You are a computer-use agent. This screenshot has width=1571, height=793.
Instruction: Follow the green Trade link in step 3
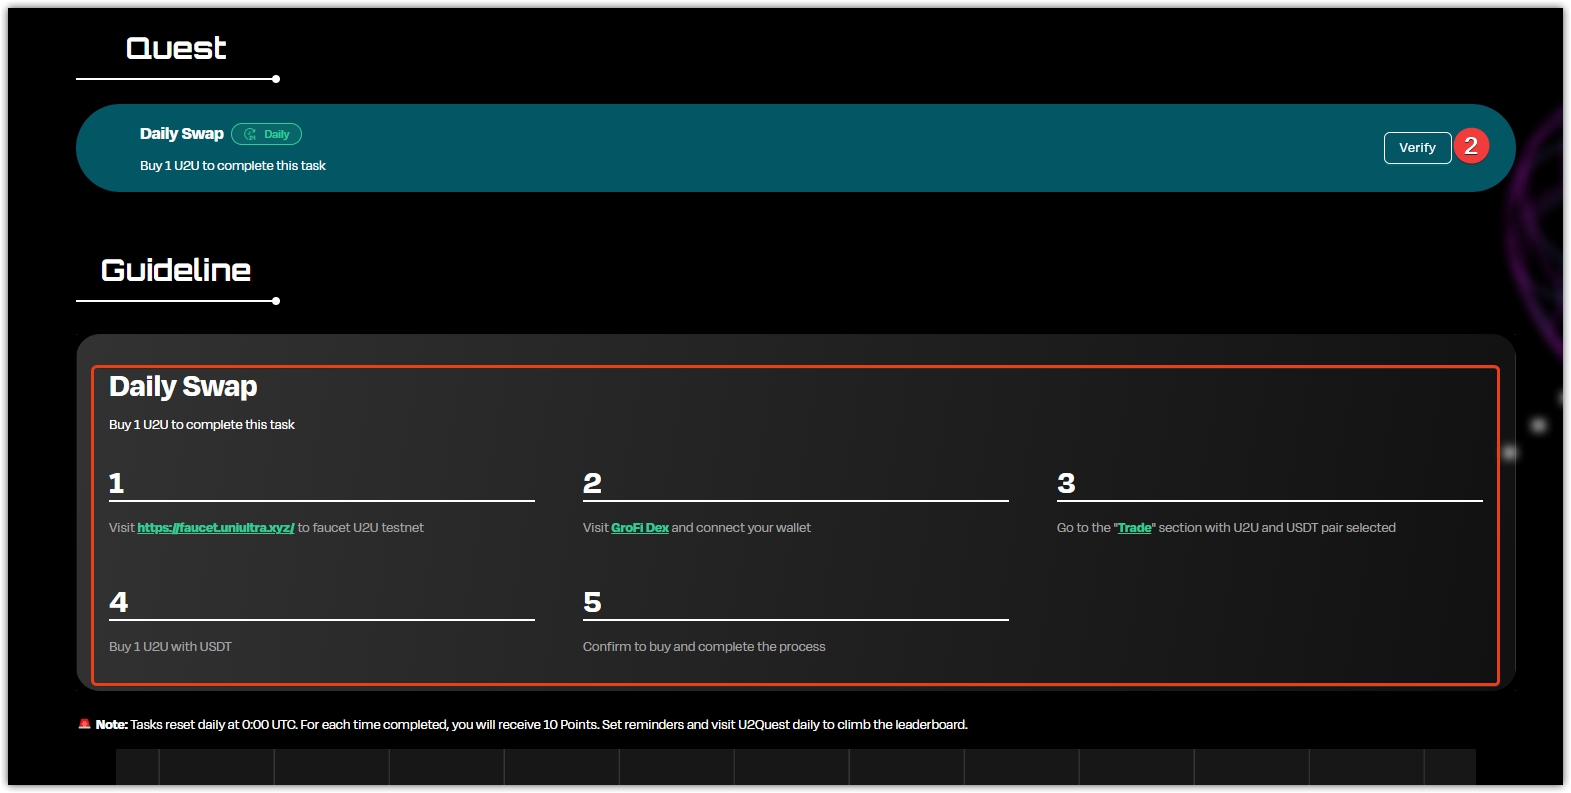[1134, 528]
